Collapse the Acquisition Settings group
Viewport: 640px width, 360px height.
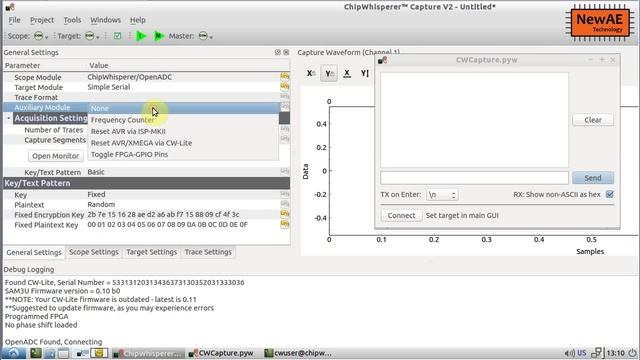coord(9,118)
